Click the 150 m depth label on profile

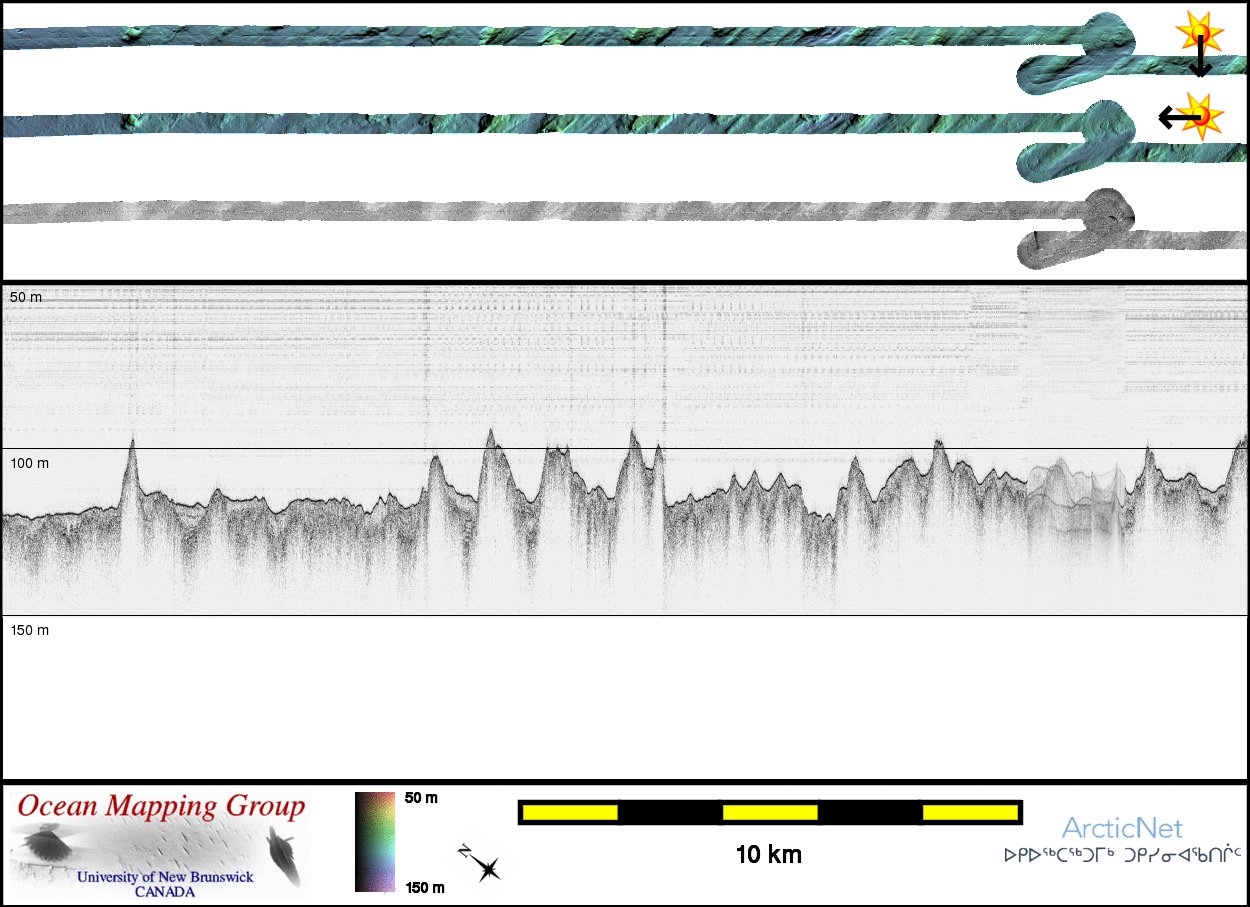click(29, 630)
